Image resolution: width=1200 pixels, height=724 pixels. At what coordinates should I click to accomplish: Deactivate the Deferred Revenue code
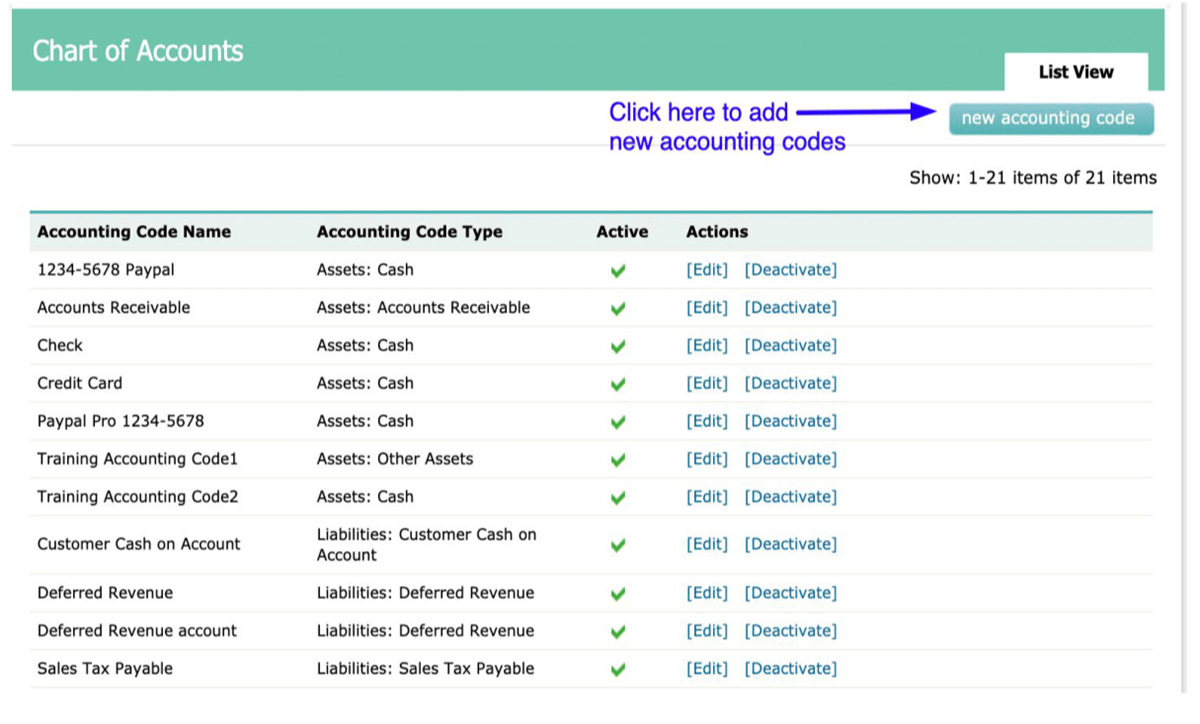(790, 593)
